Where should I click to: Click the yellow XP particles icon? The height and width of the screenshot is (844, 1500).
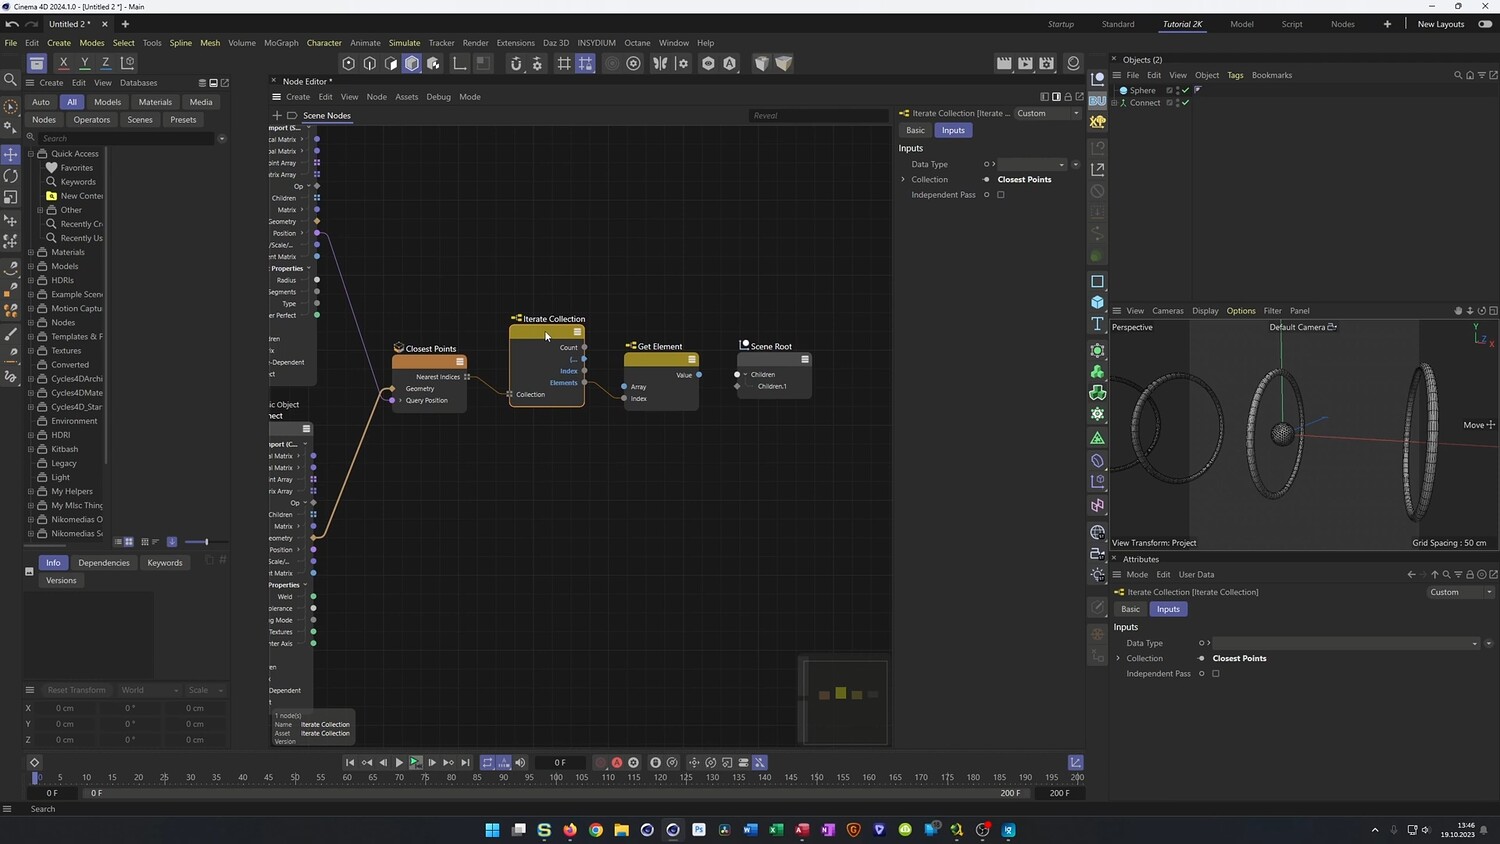point(1098,121)
